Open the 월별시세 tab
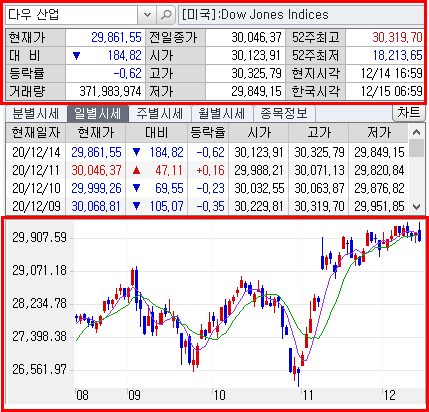Image resolution: width=429 pixels, height=412 pixels. click(x=222, y=114)
